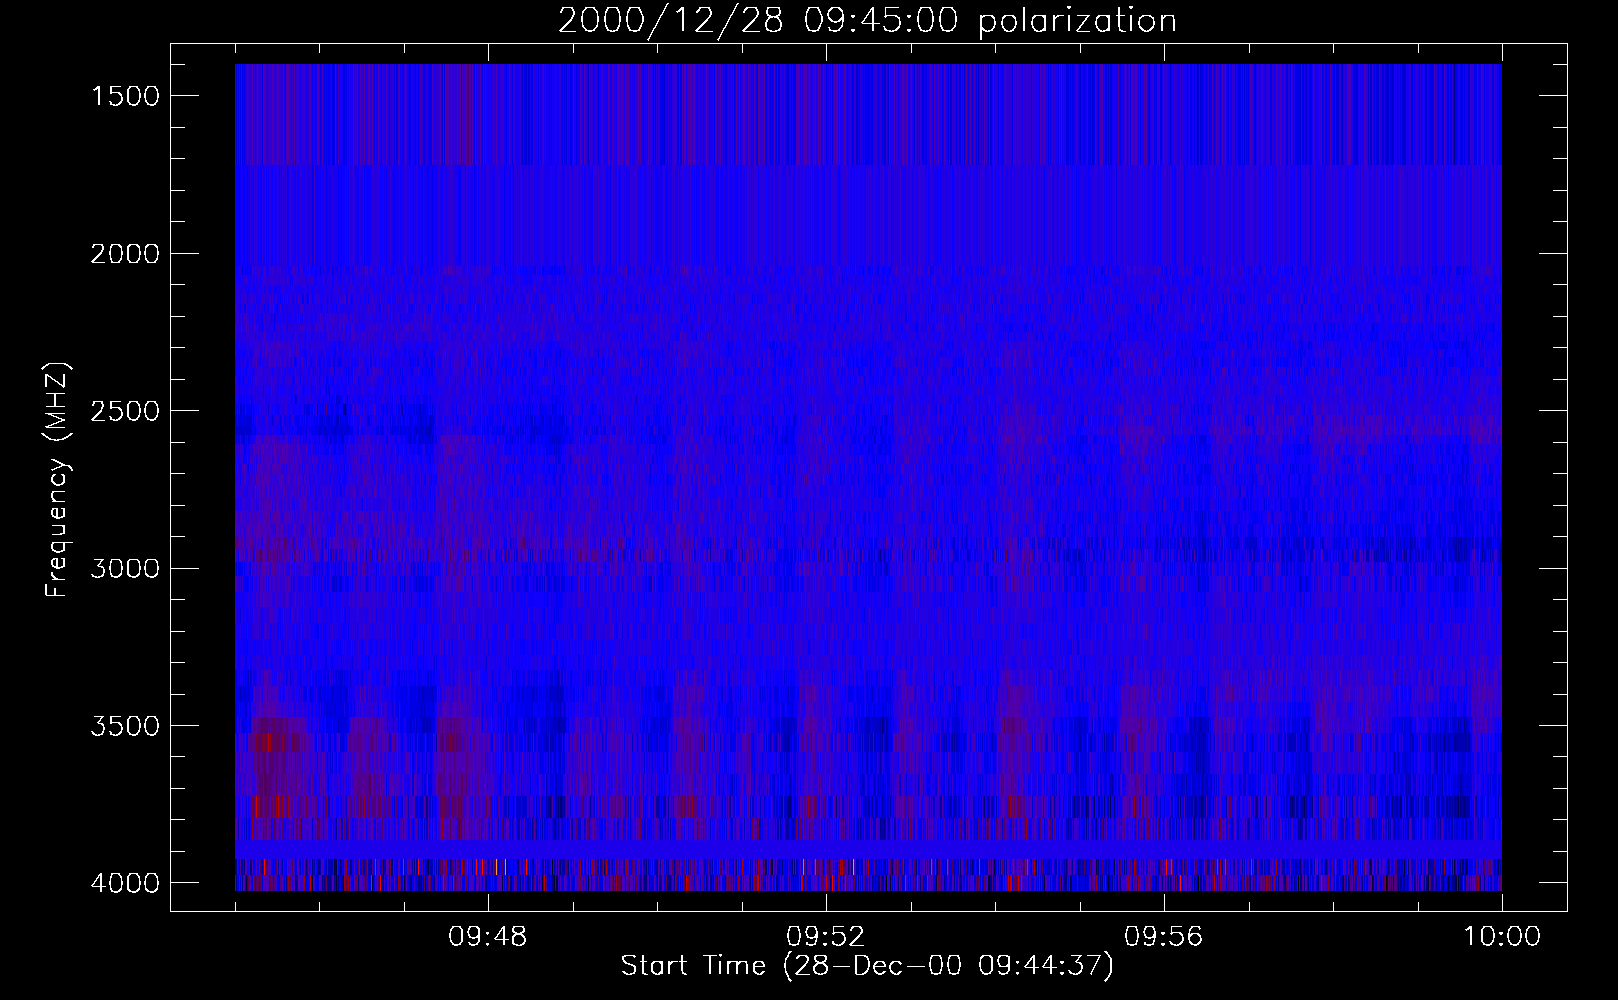This screenshot has height=1000, width=1618.
Task: Click the 09:48 time tick label
Action: click(x=488, y=938)
